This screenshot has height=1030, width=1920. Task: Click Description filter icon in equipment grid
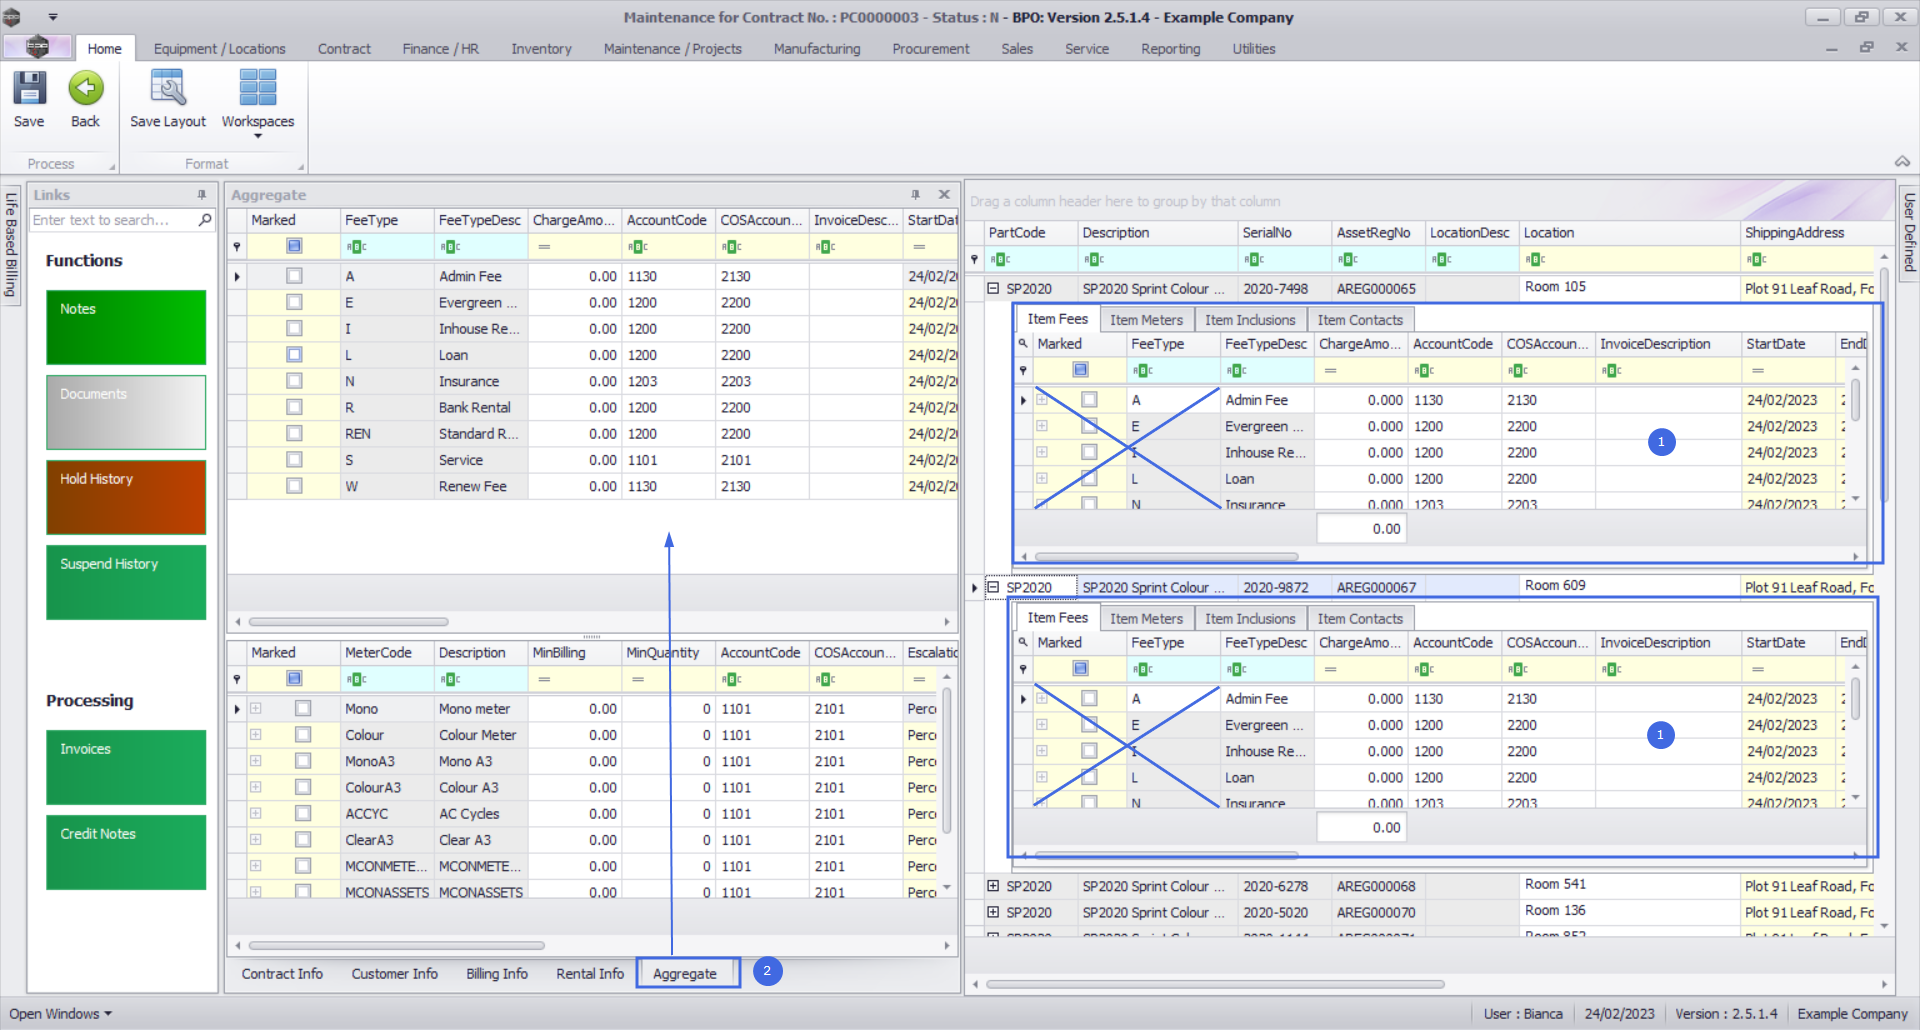(1094, 260)
